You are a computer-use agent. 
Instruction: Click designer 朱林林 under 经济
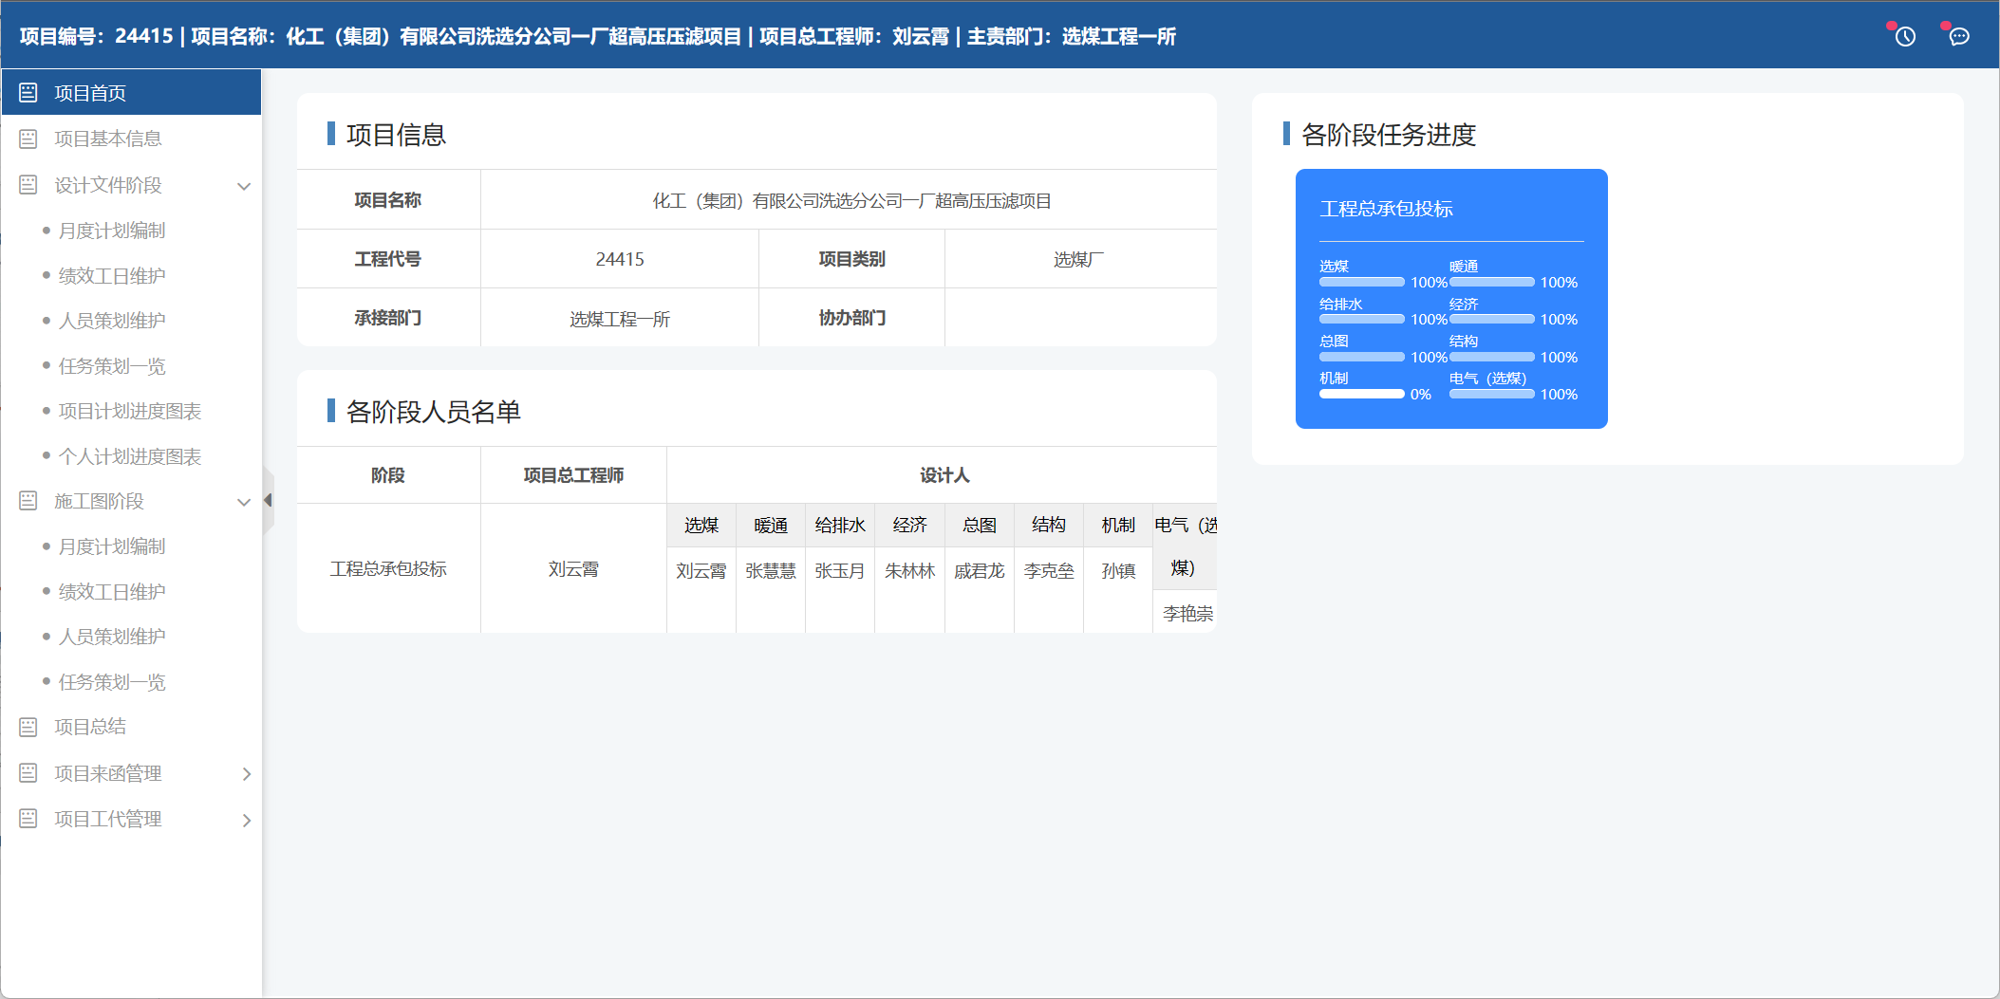tap(910, 571)
